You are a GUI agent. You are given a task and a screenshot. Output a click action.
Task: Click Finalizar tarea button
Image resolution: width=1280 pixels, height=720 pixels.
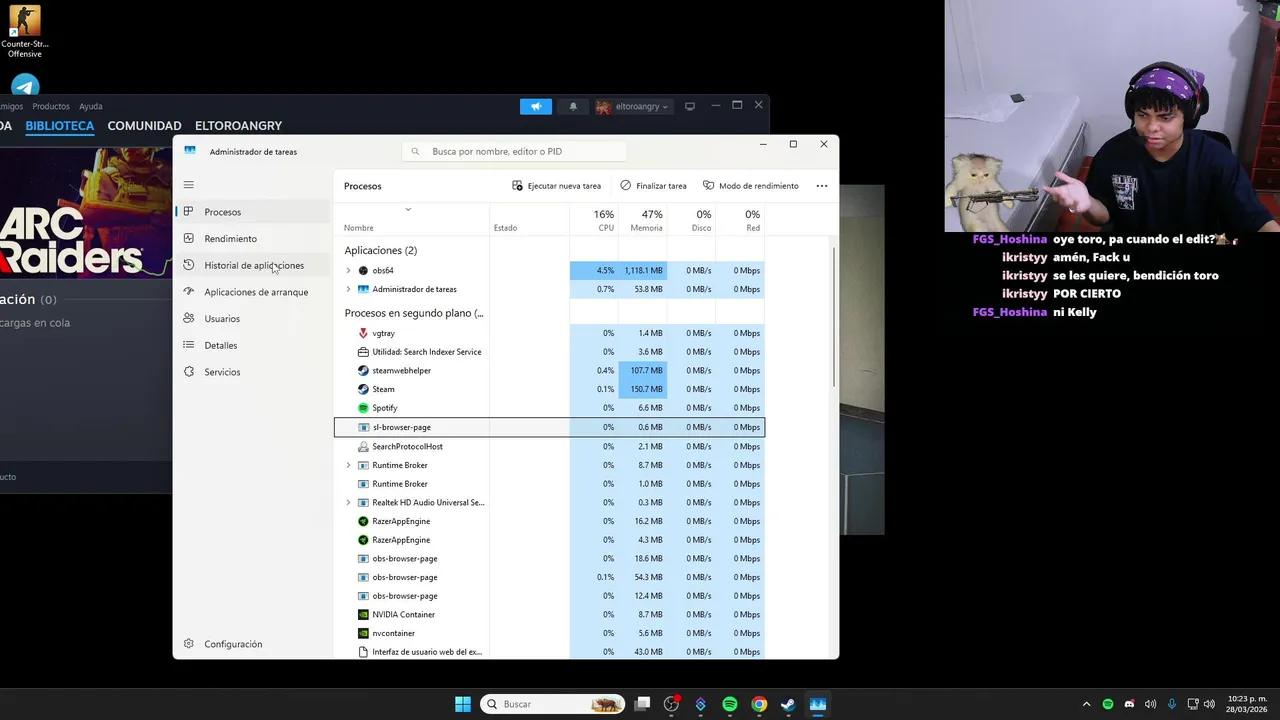(653, 186)
